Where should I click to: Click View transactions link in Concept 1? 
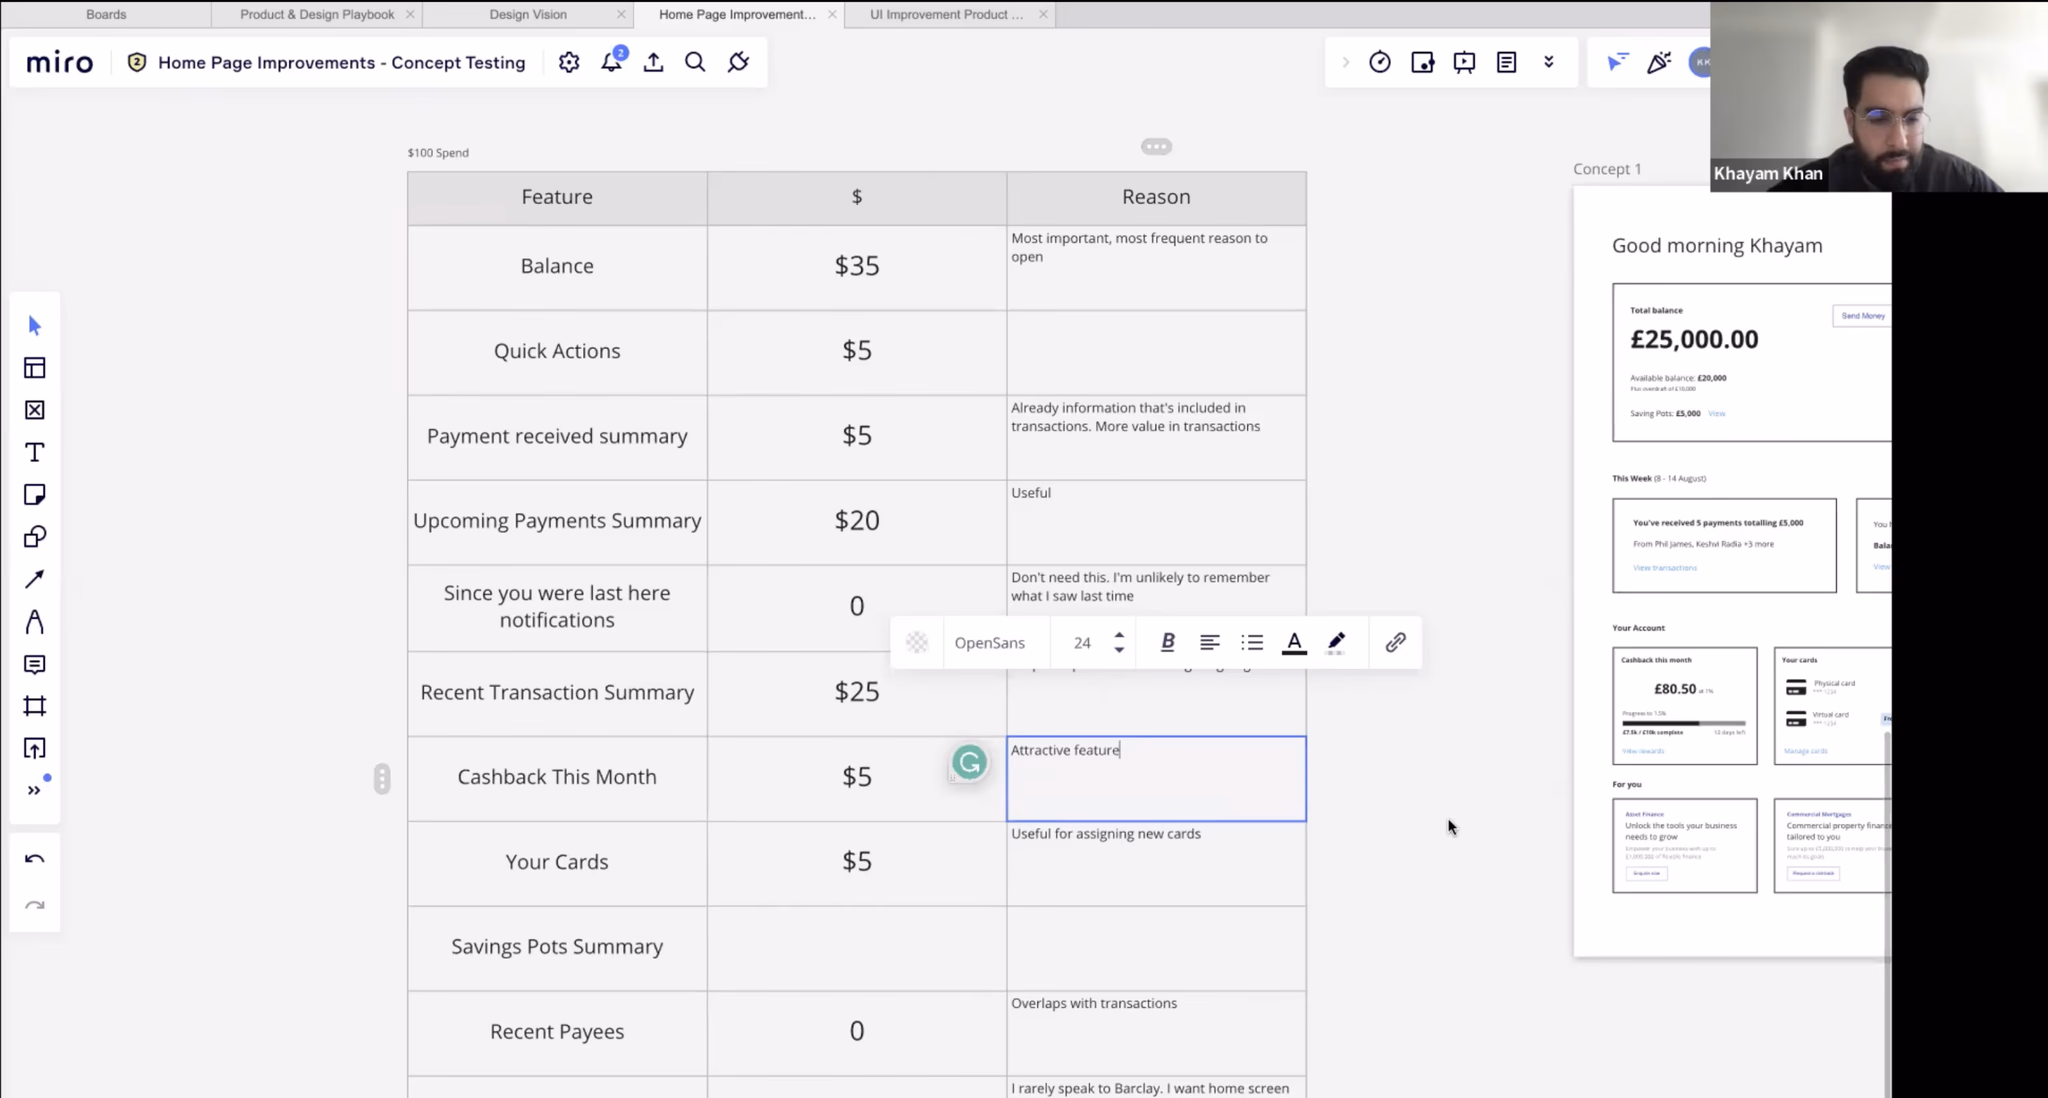point(1664,567)
